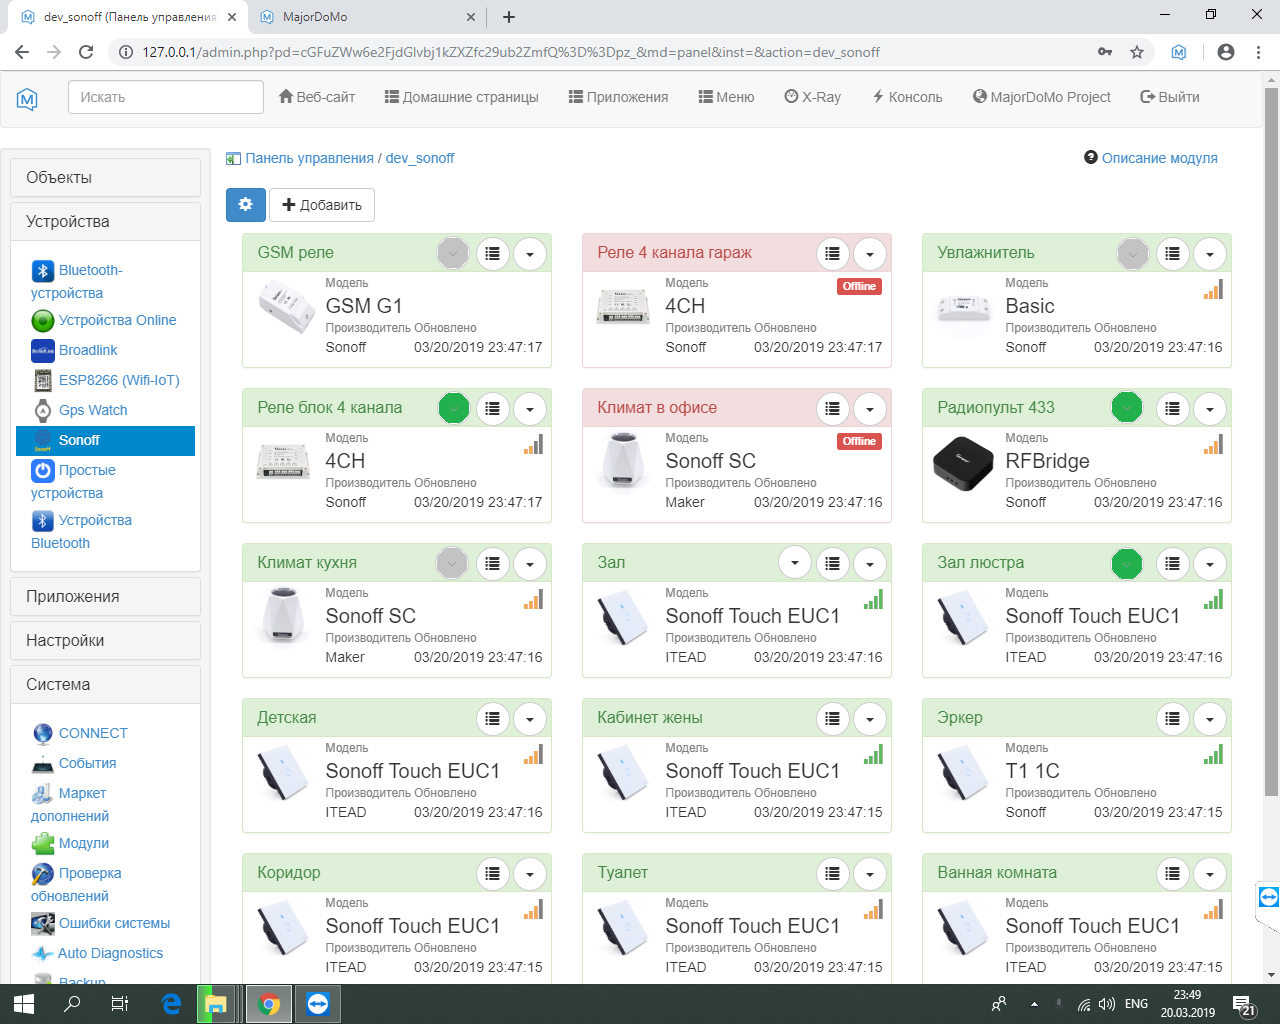Image resolution: width=1280 pixels, height=1024 pixels.
Task: Open Broadlink devices in sidebar
Action: point(88,350)
